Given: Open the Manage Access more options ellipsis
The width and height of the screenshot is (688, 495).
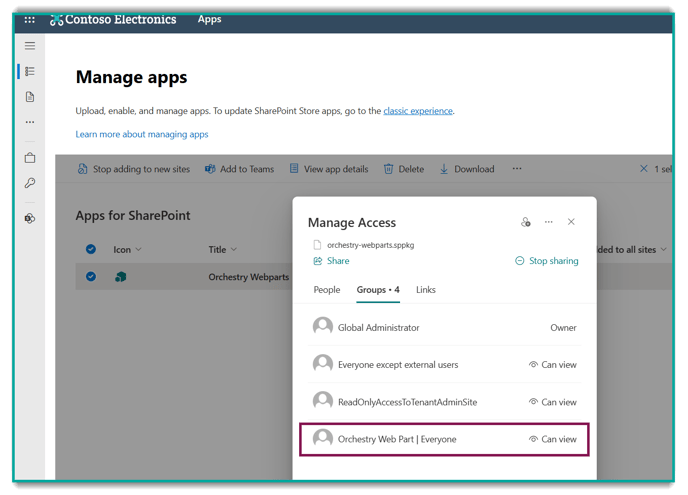Looking at the screenshot, I should [x=548, y=222].
